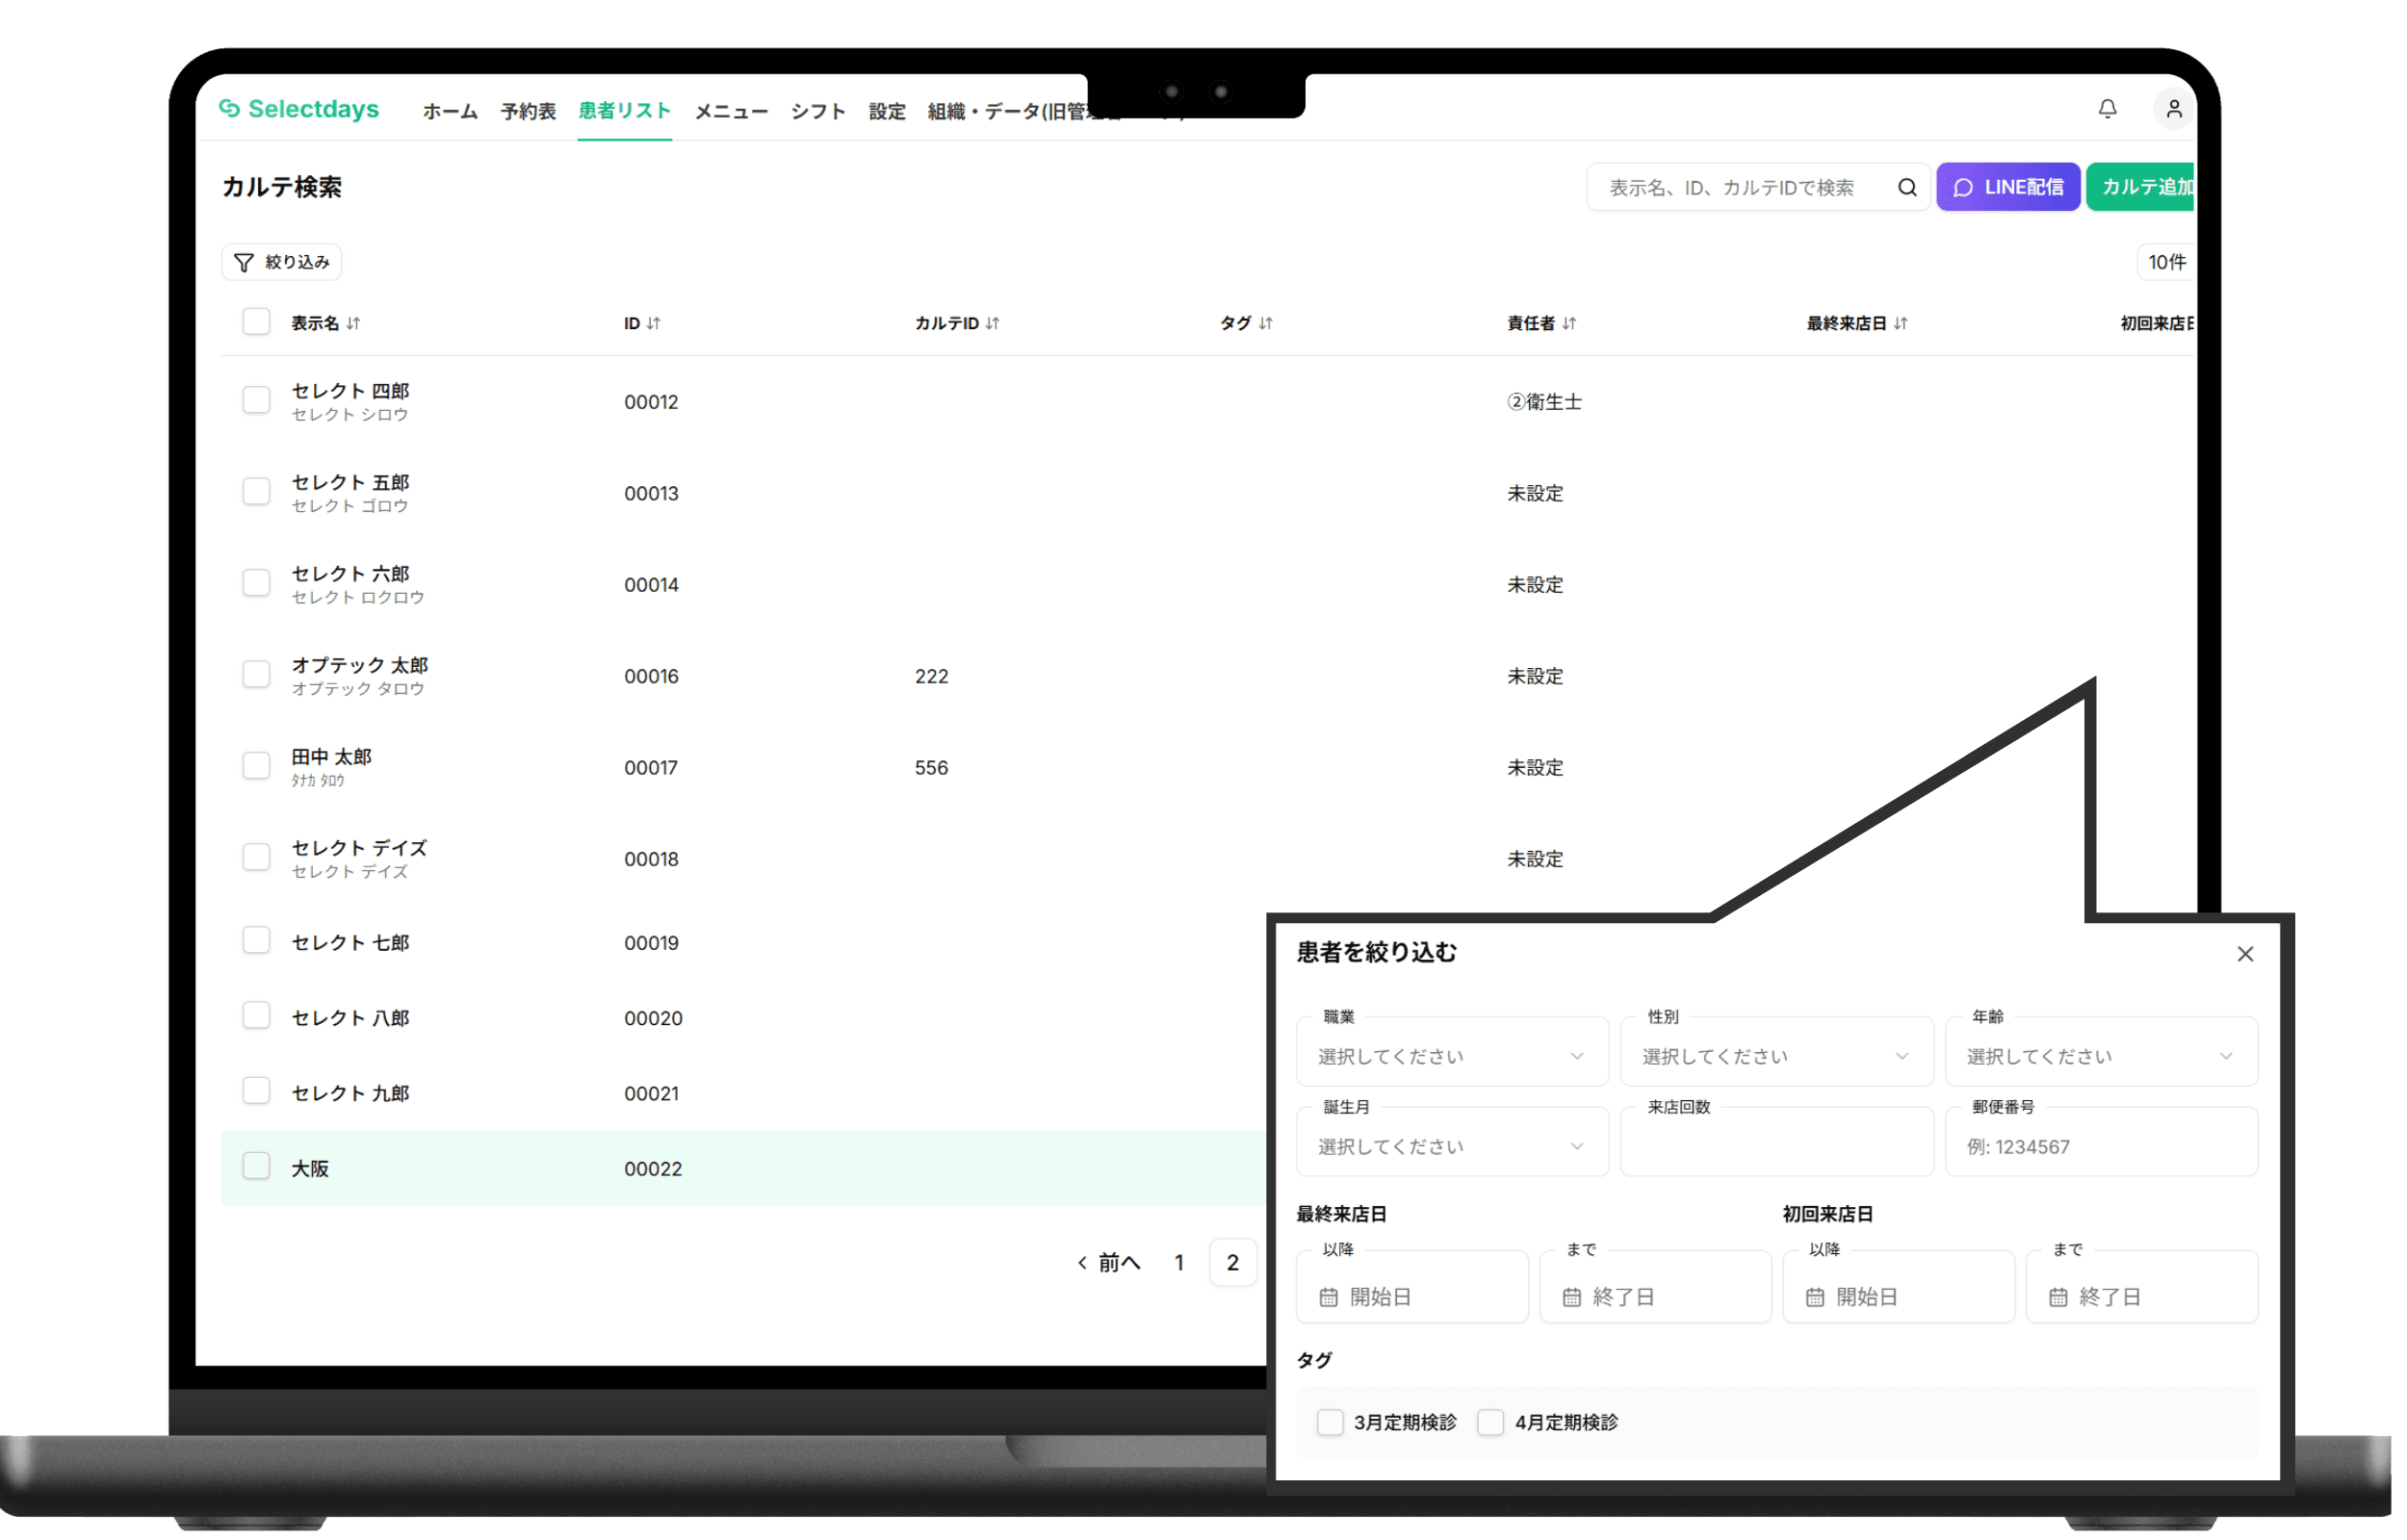Sort by ID column arrows

[x=653, y=323]
